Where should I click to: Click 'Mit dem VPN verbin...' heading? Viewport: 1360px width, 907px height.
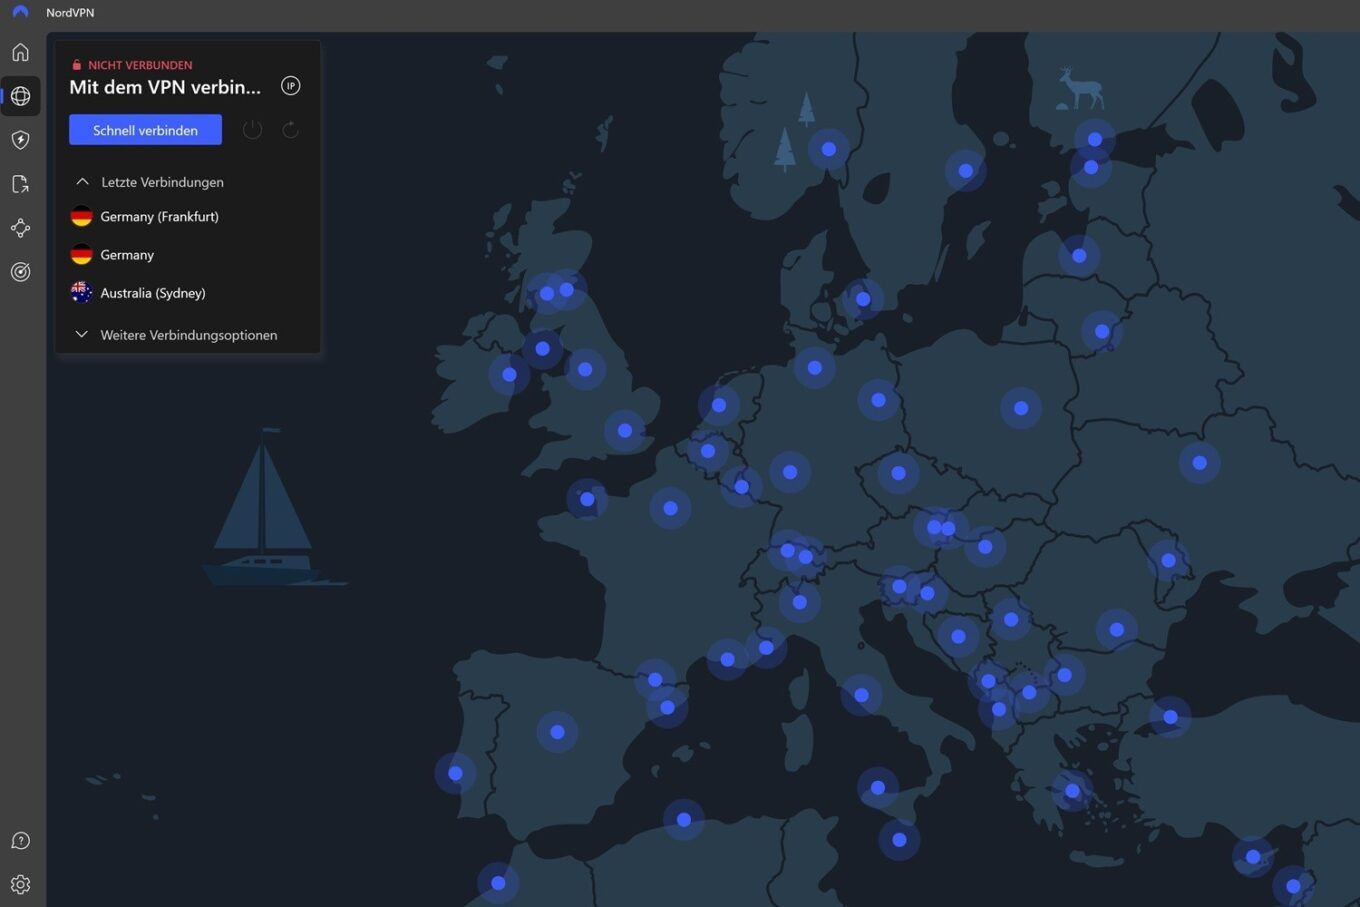pyautogui.click(x=165, y=87)
